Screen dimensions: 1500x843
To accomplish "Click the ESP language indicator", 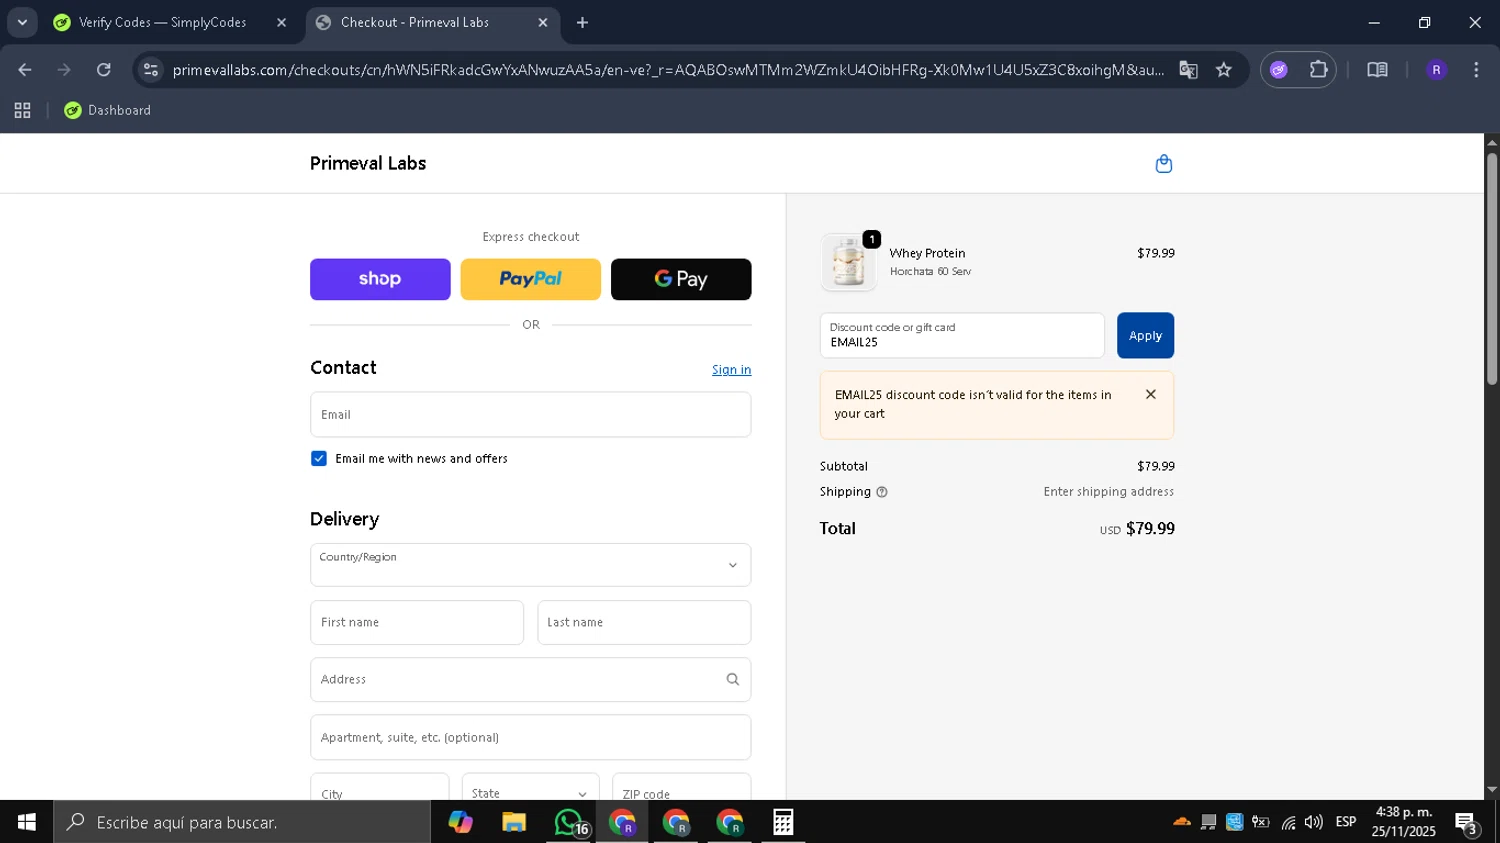I will [x=1346, y=822].
